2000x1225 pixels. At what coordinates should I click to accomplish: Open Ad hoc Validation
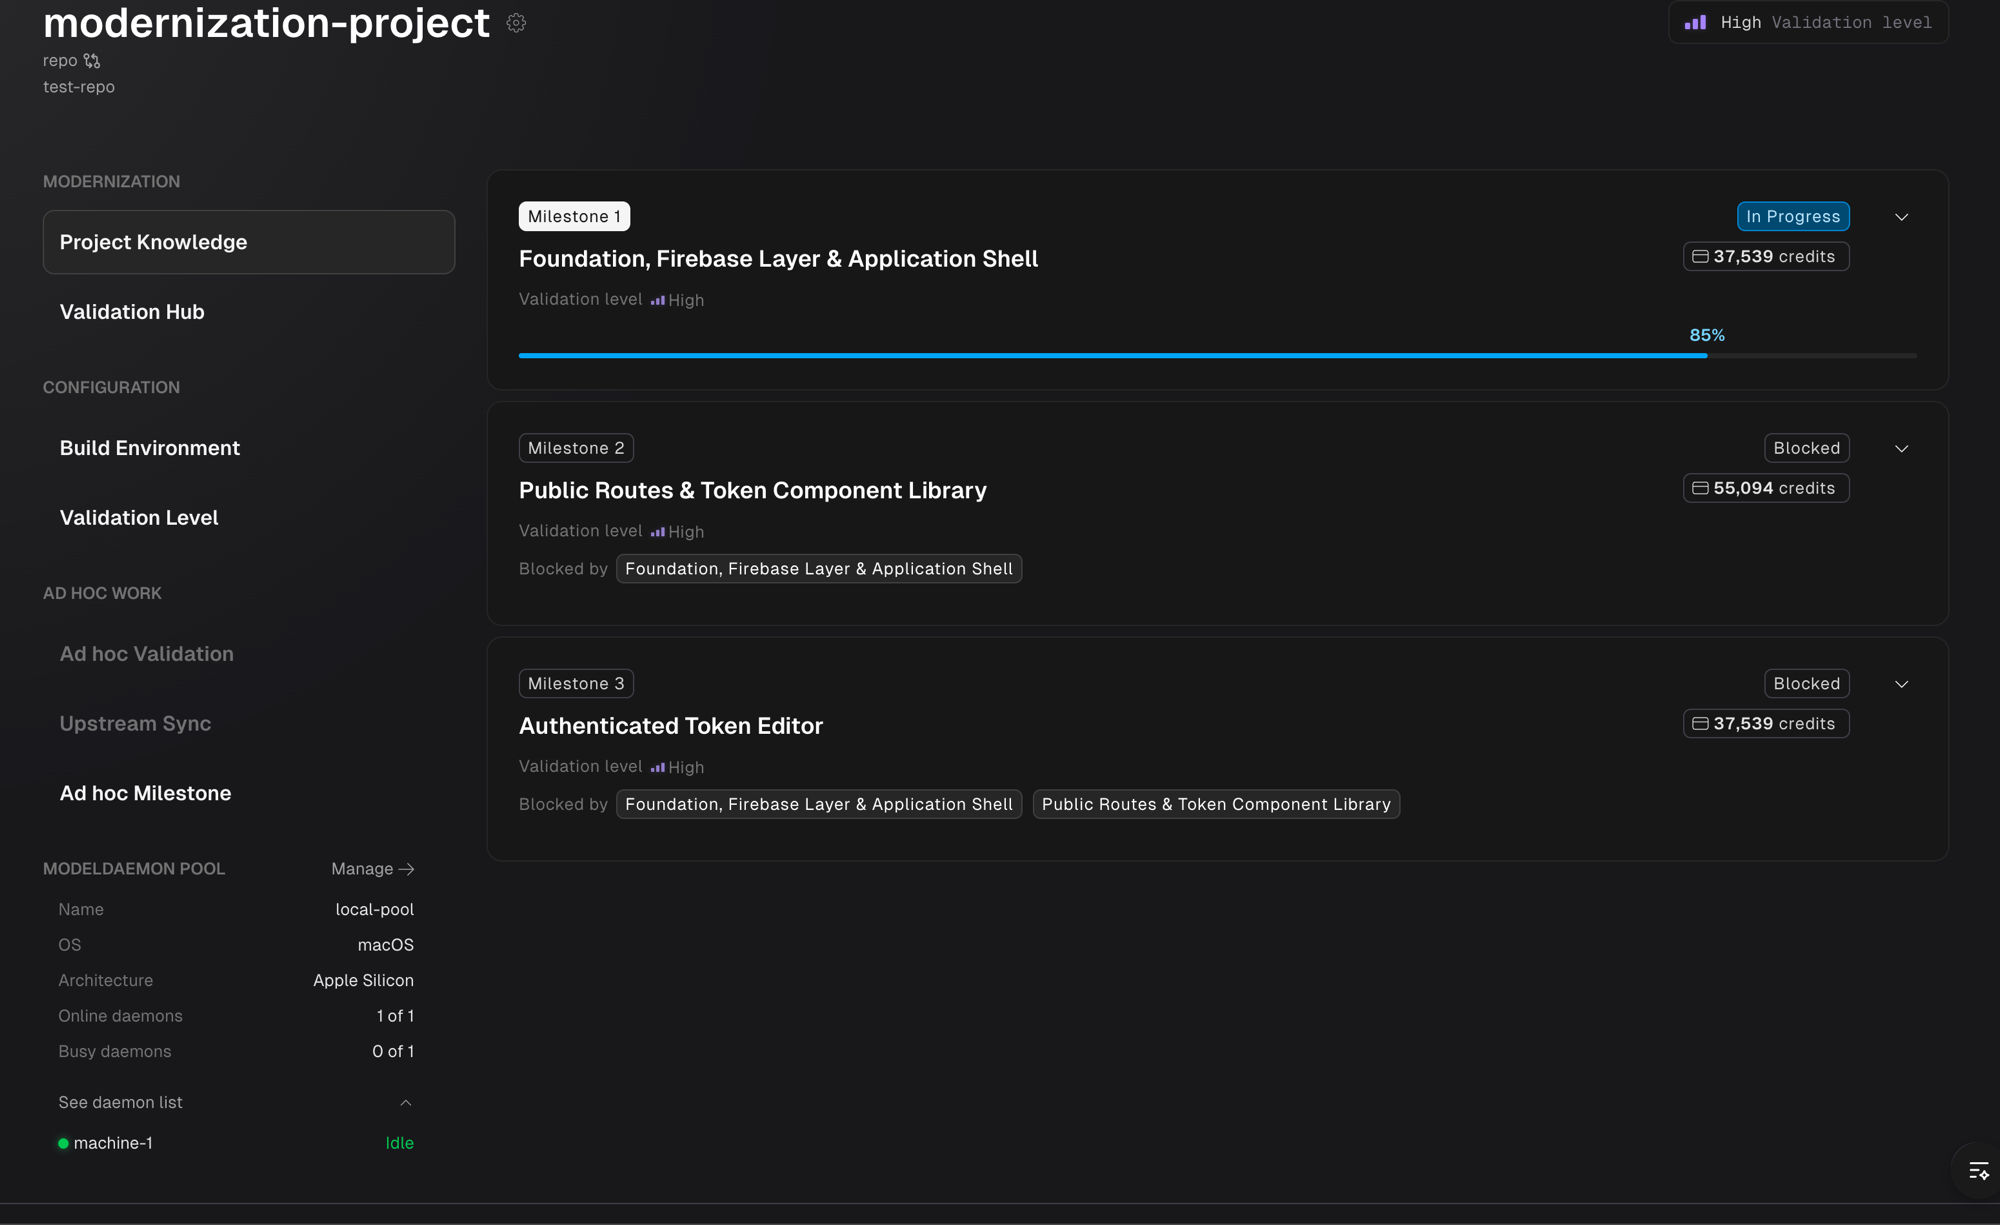249,654
